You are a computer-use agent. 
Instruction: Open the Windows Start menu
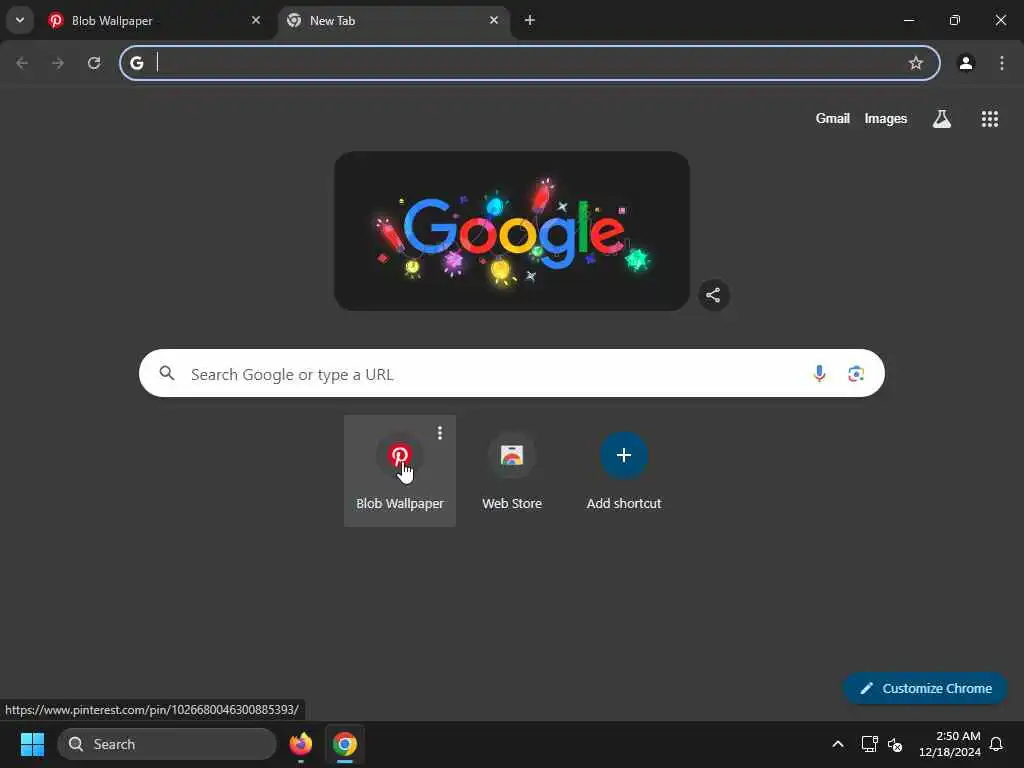[32, 744]
